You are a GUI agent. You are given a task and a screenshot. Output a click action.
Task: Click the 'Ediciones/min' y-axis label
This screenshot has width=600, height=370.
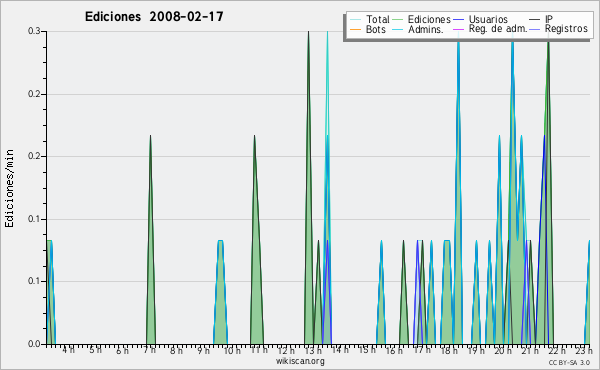pos(9,188)
